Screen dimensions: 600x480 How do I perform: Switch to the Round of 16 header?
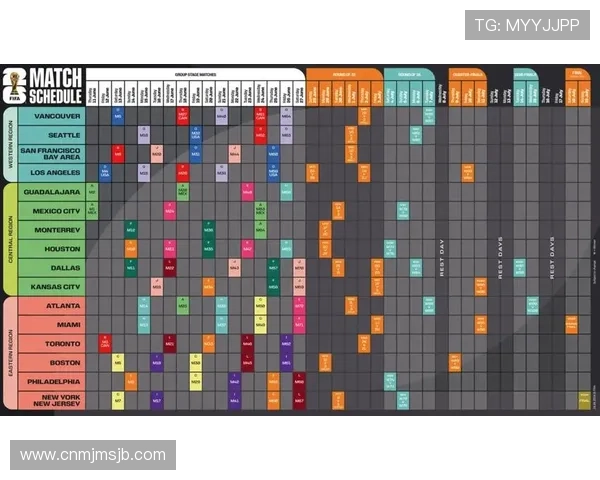pos(409,74)
